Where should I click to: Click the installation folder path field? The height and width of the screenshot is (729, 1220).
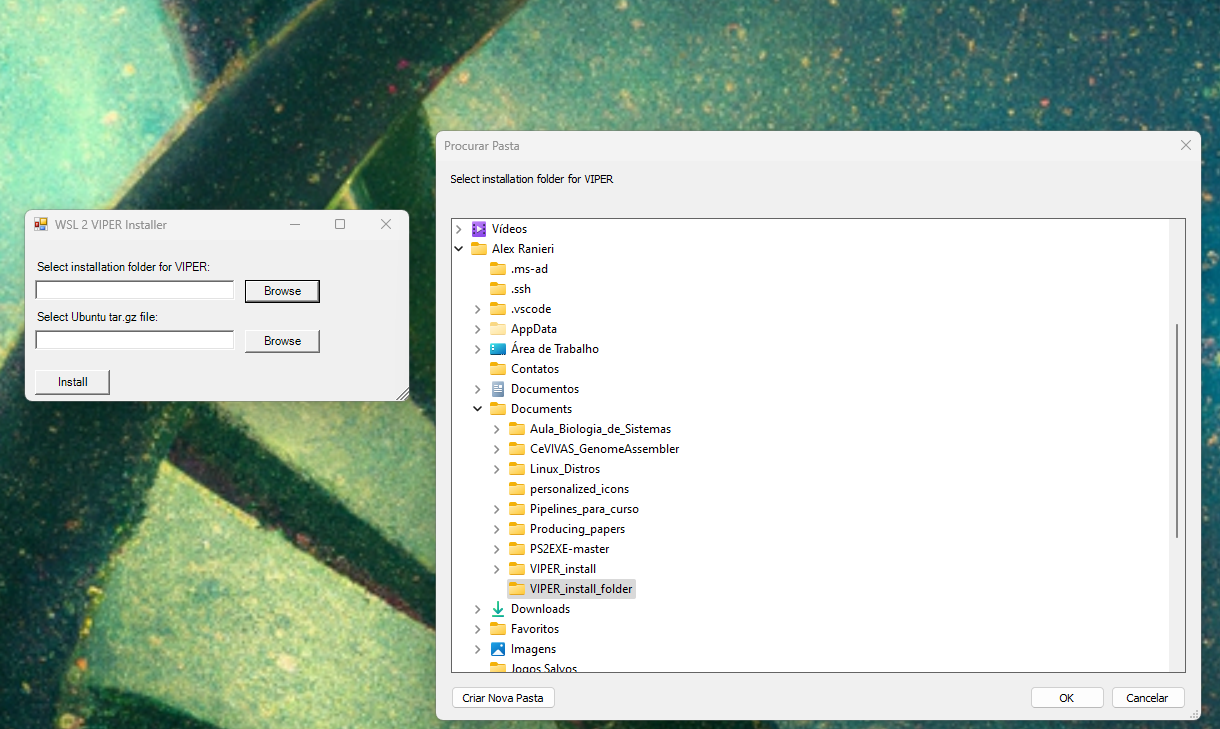[134, 290]
